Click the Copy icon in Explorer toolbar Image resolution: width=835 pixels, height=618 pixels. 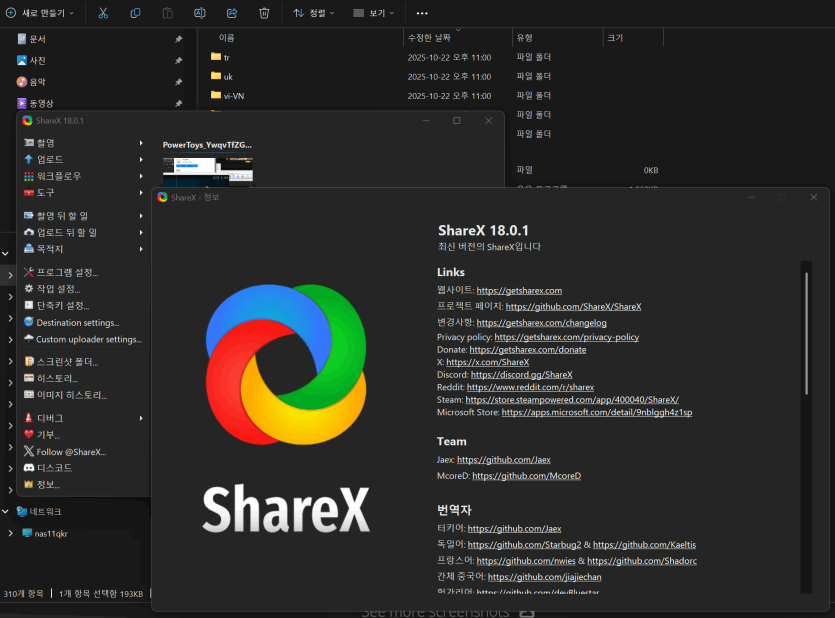click(135, 13)
